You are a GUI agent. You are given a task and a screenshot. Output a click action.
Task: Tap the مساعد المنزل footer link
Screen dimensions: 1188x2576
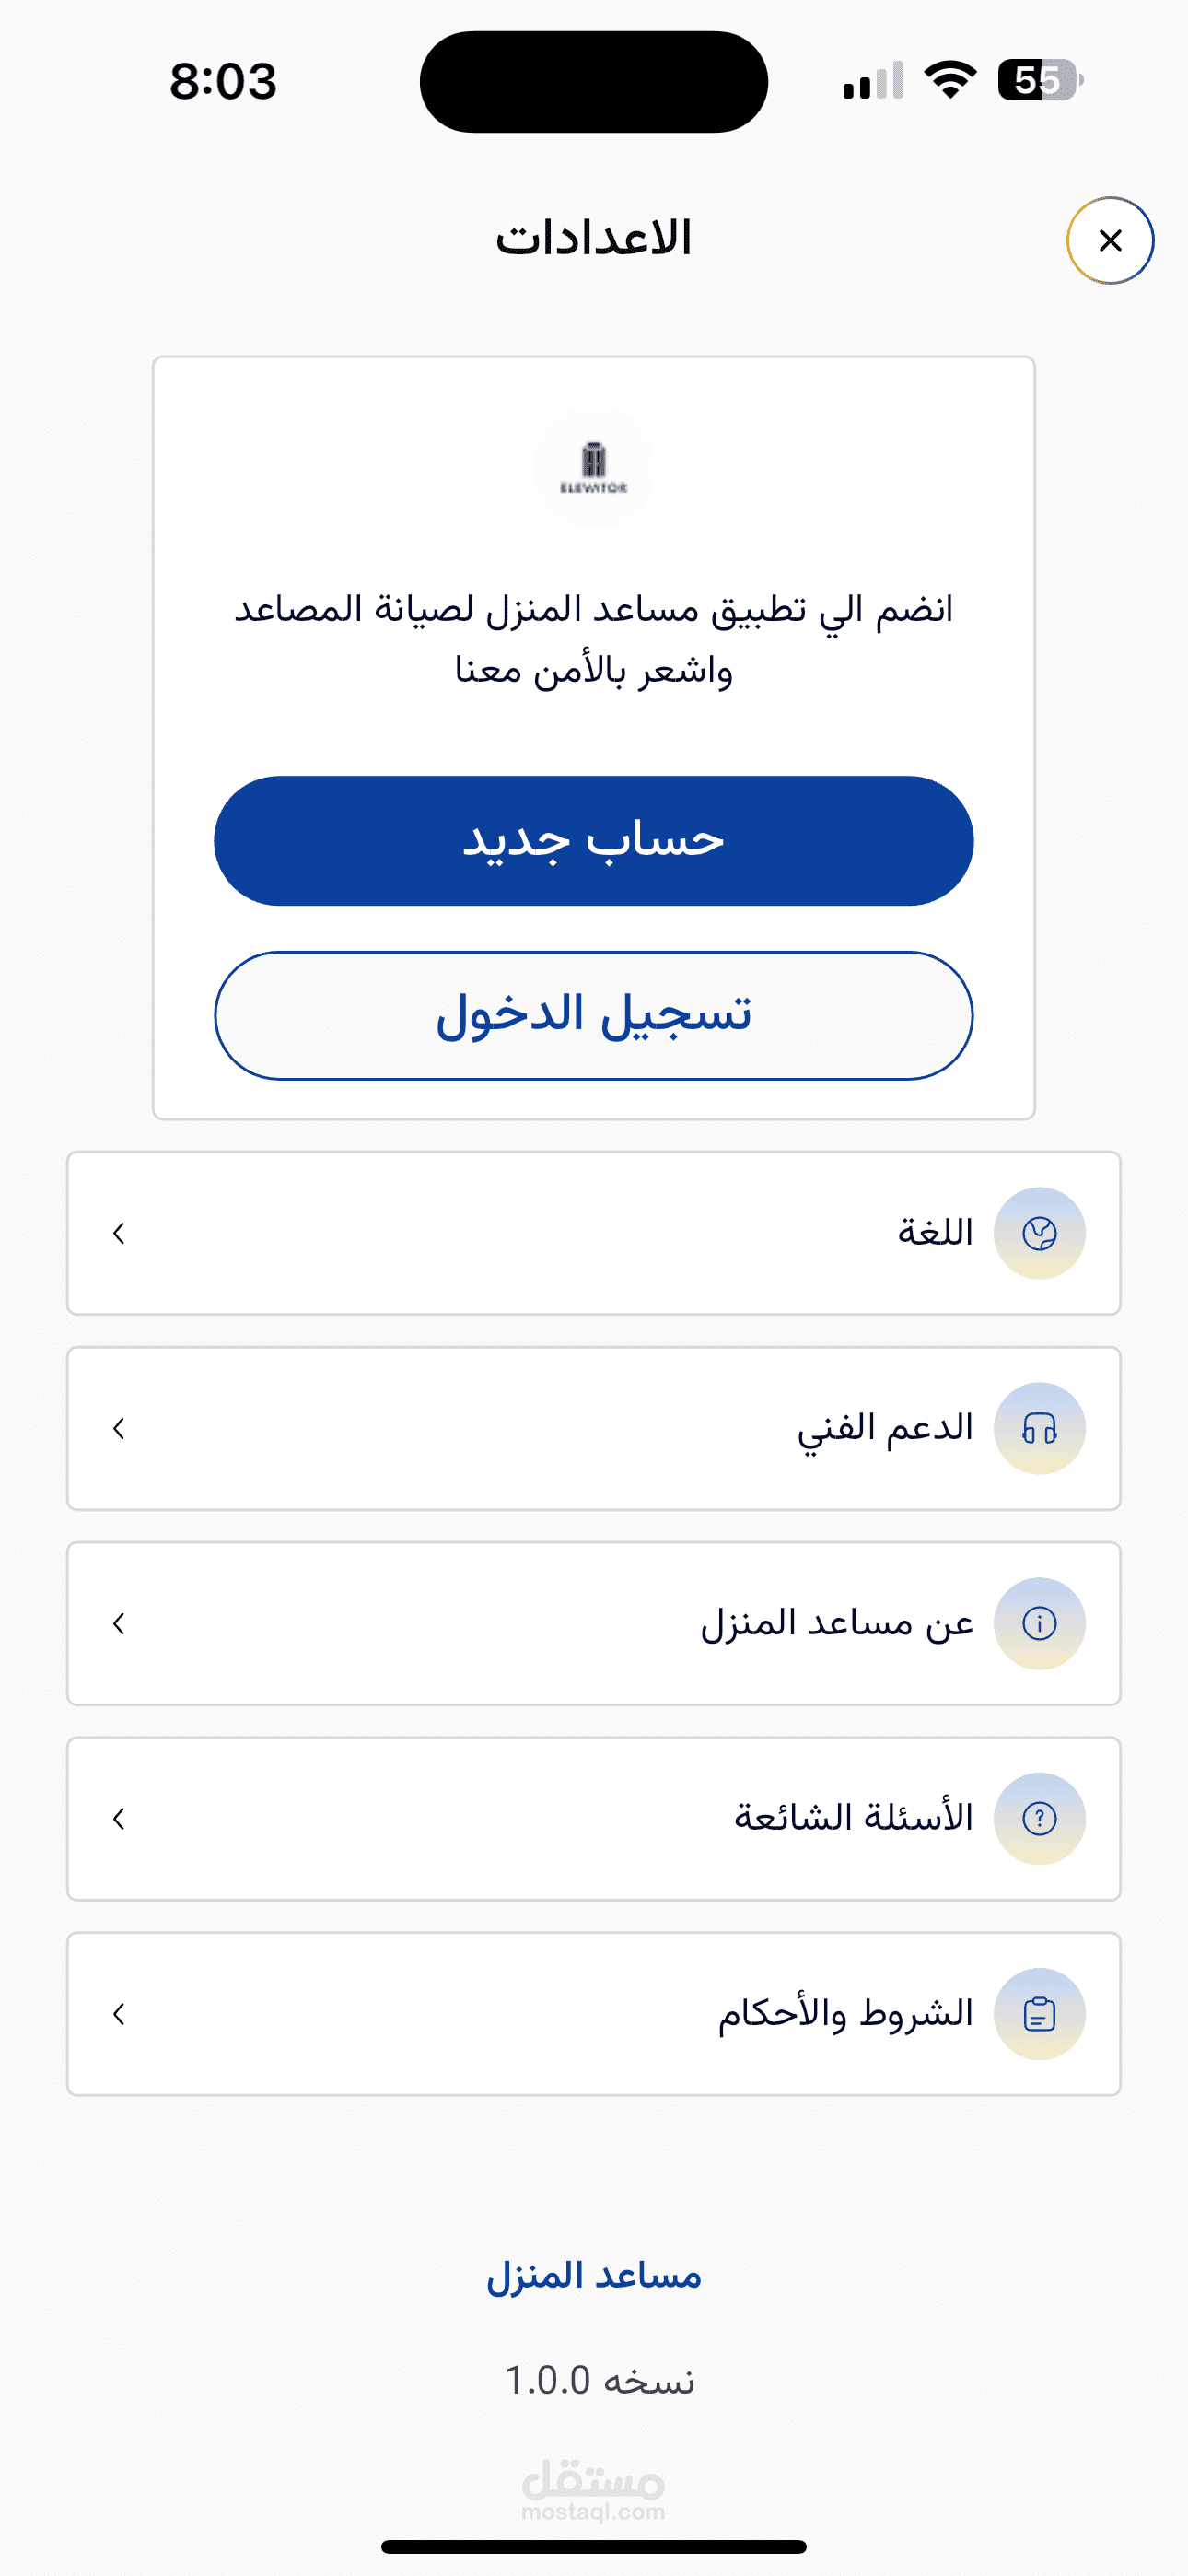[594, 2277]
